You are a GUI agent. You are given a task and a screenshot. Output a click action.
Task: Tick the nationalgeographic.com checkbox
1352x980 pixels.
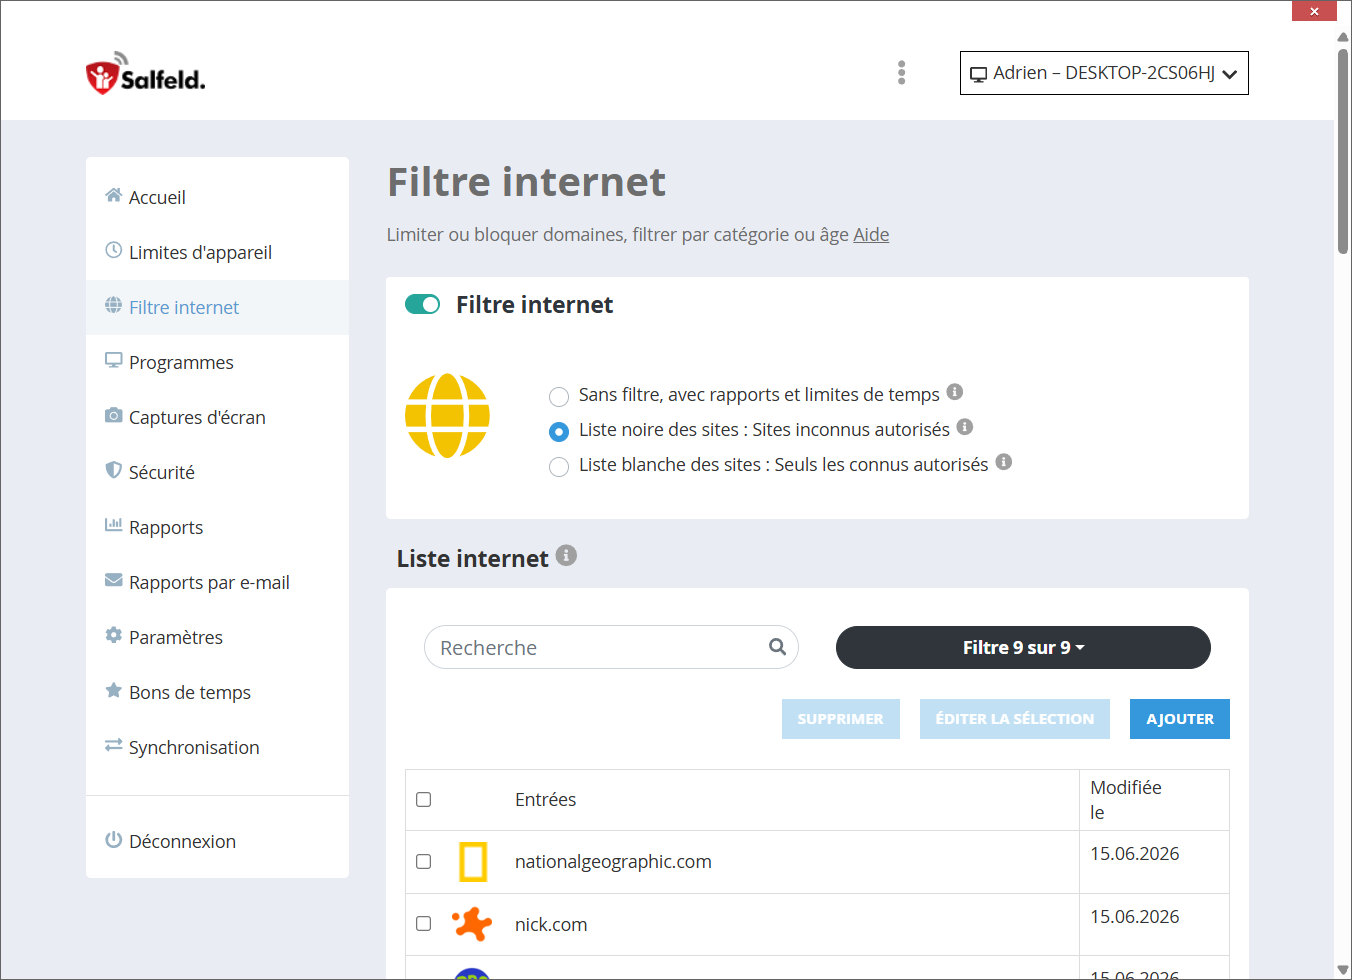[424, 862]
